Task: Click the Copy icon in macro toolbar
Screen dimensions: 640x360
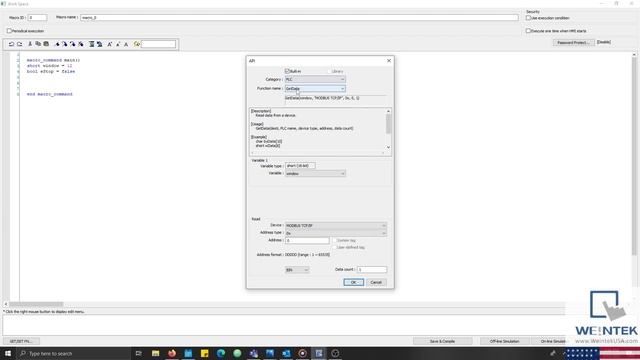Action: pyautogui.click(x=38, y=44)
